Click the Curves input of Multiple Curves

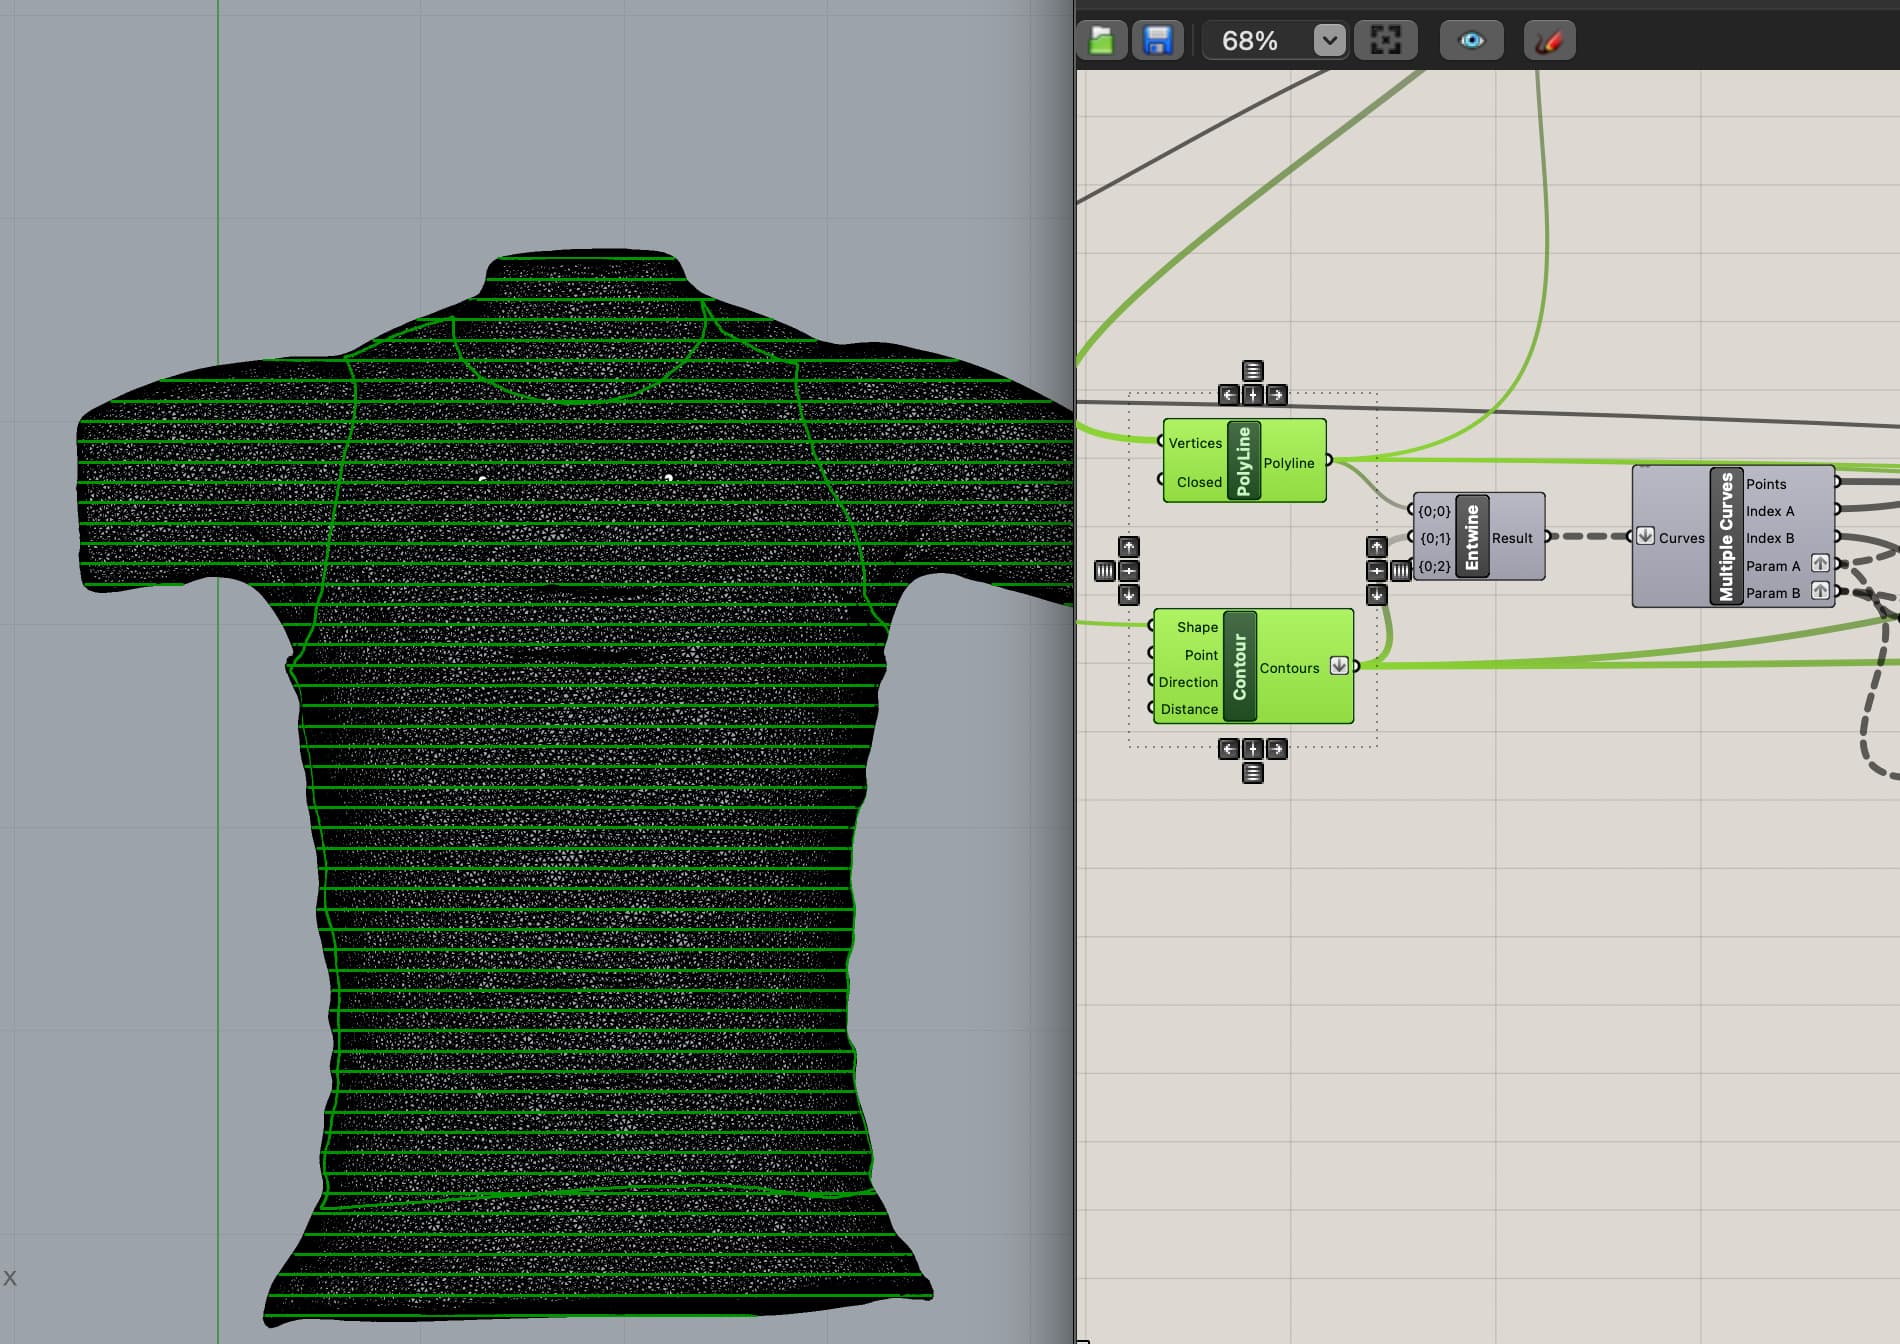[x=1681, y=538]
